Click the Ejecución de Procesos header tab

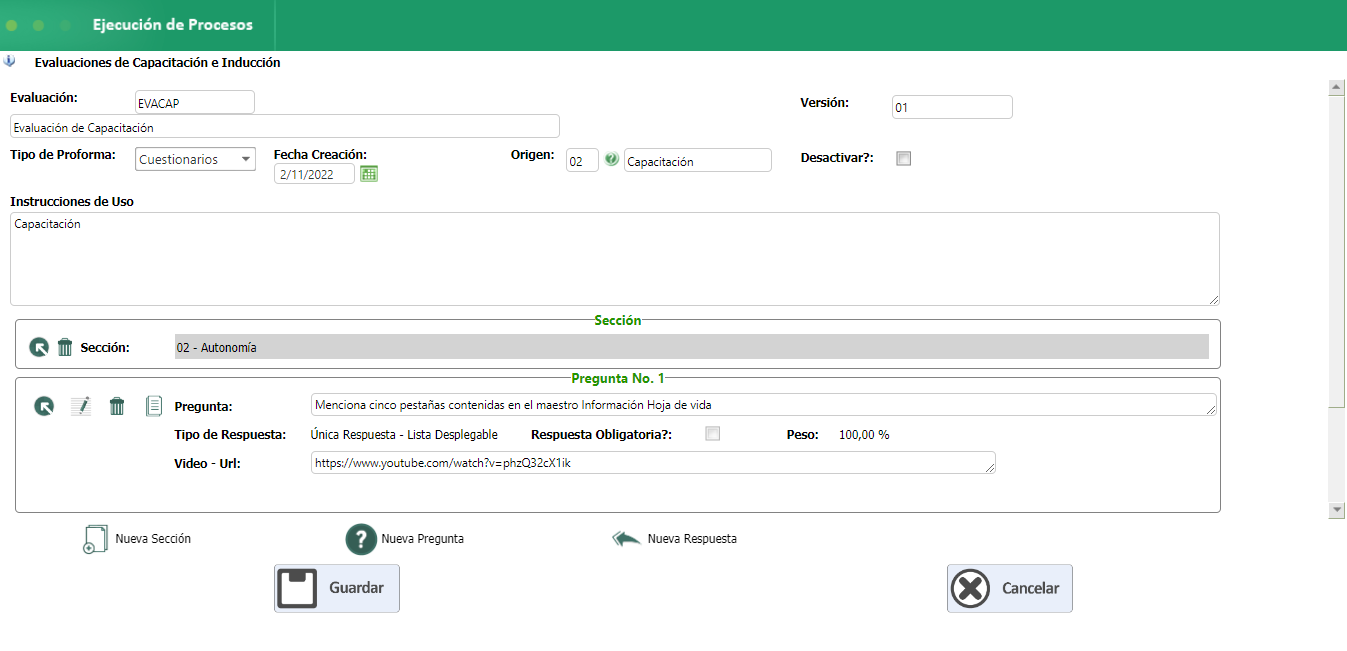[x=173, y=25]
